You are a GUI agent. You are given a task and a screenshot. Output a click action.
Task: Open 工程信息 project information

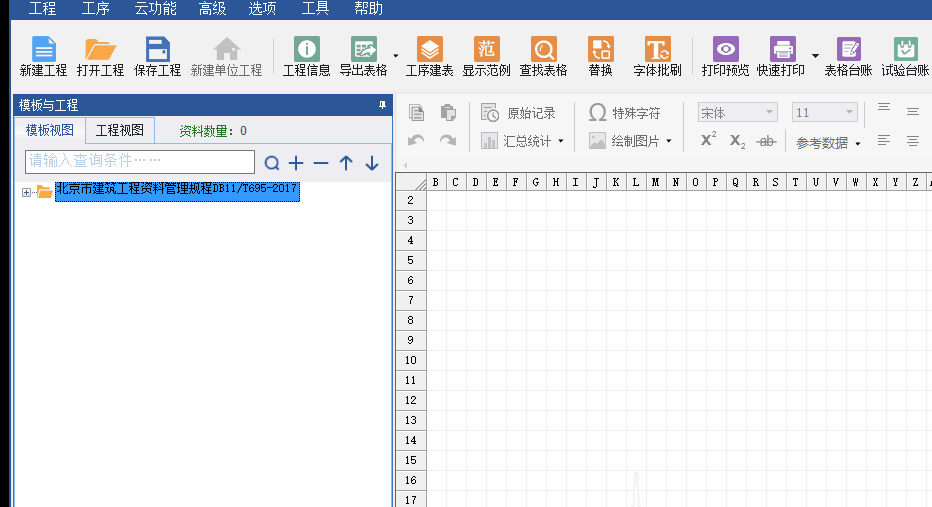pyautogui.click(x=306, y=56)
